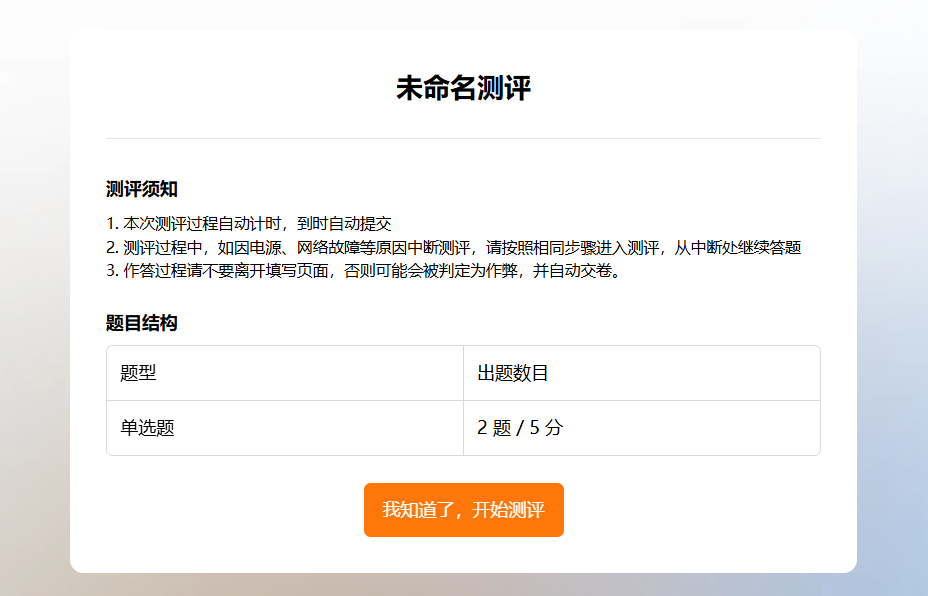
Task: Click the 题目结构 section heading
Action: (x=142, y=323)
